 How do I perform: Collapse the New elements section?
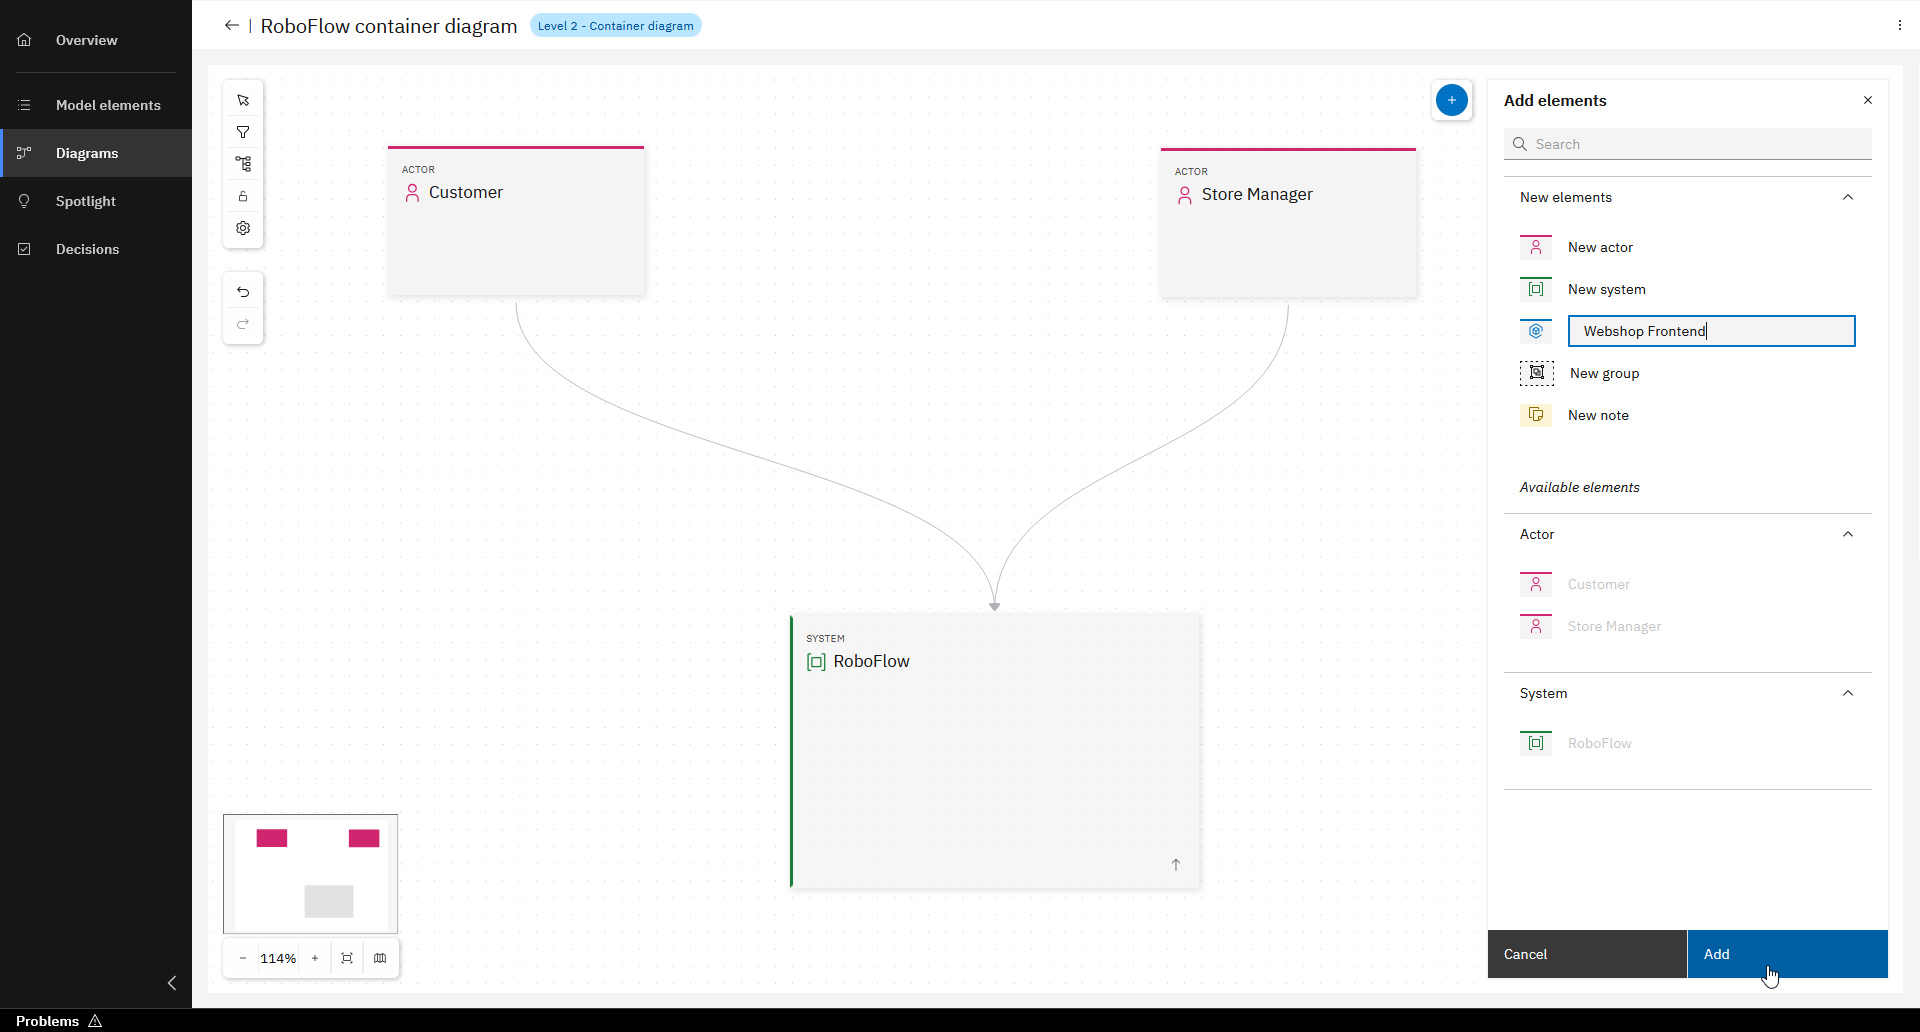[1848, 197]
